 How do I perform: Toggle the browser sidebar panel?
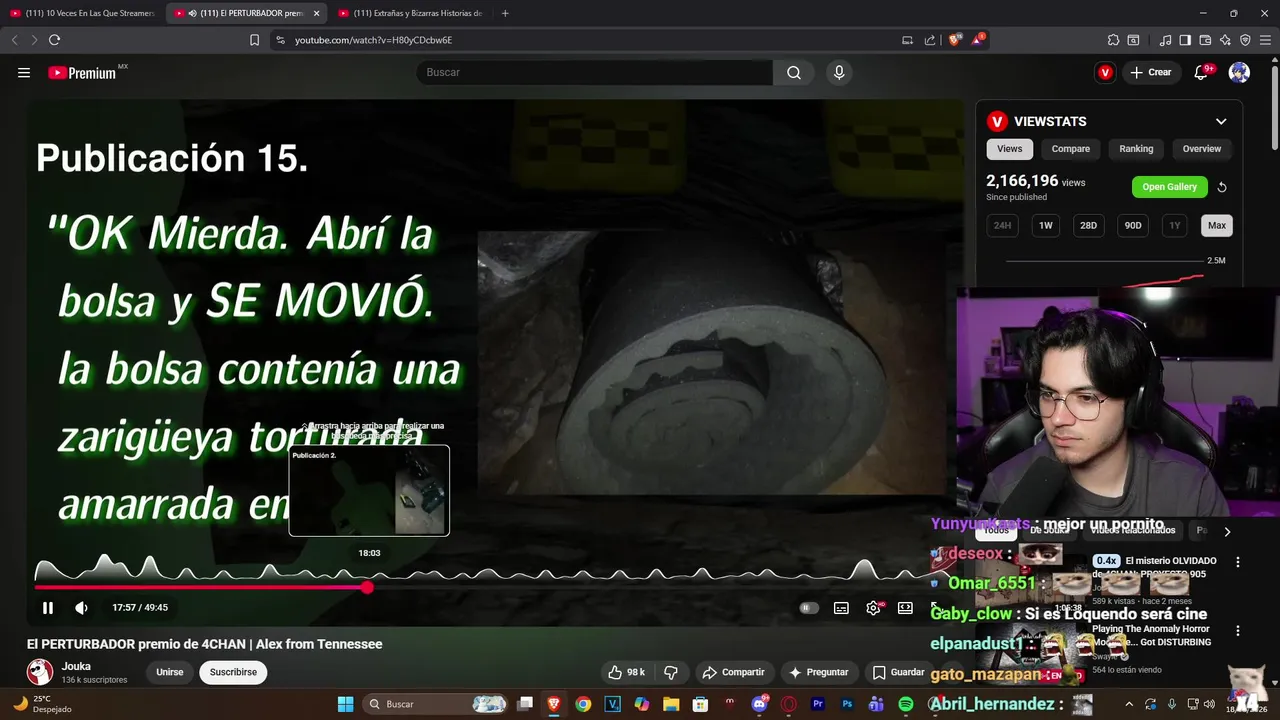click(1185, 40)
